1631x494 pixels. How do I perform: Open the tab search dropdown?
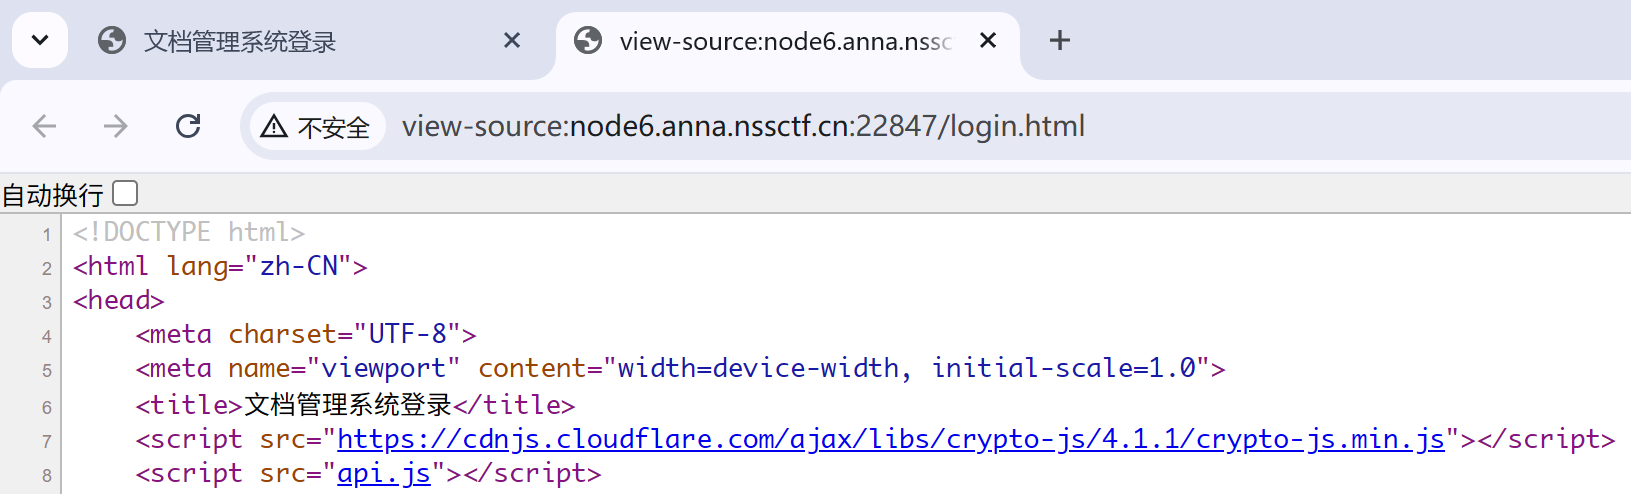coord(40,41)
